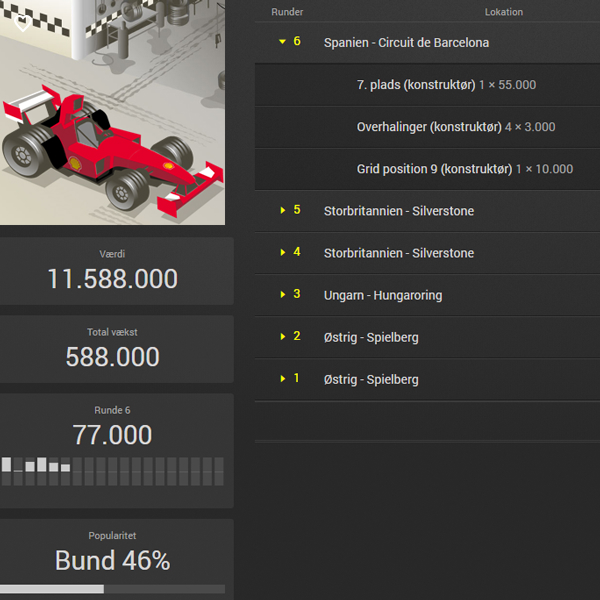
Task: Expand round 4 Silverstone arrow
Action: 283,252
